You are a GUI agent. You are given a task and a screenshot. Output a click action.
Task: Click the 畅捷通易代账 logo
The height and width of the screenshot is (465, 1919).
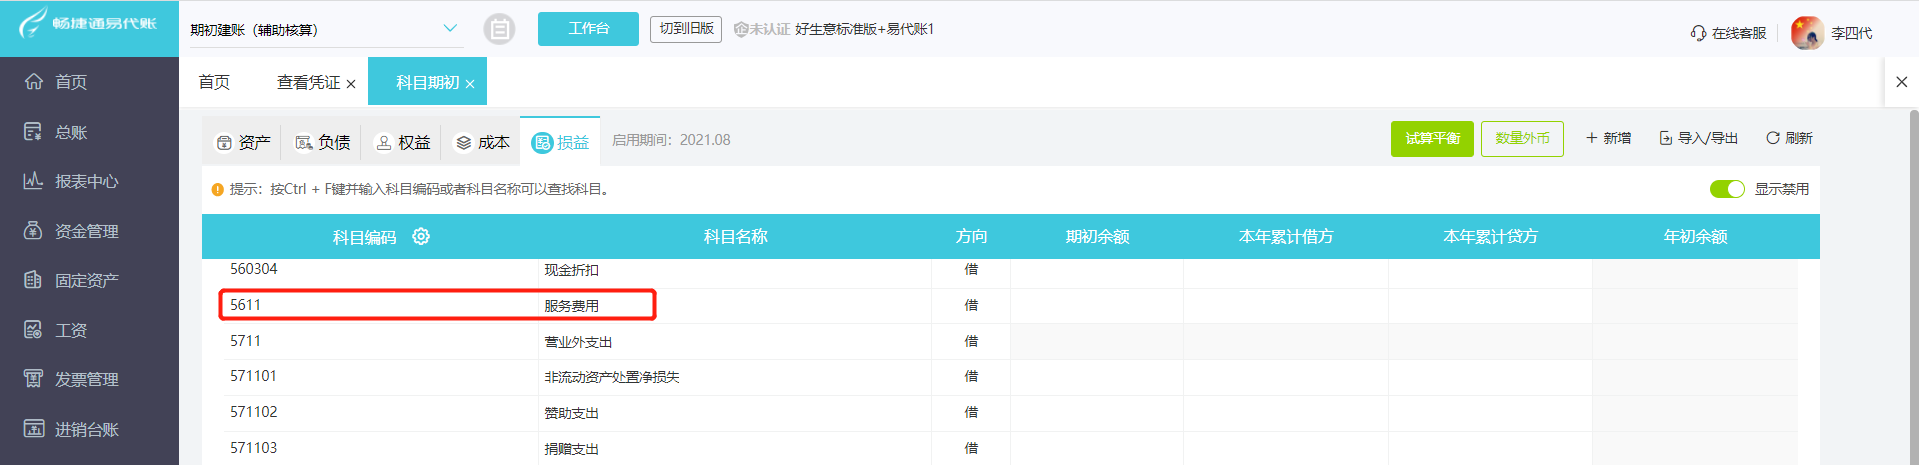(x=89, y=23)
